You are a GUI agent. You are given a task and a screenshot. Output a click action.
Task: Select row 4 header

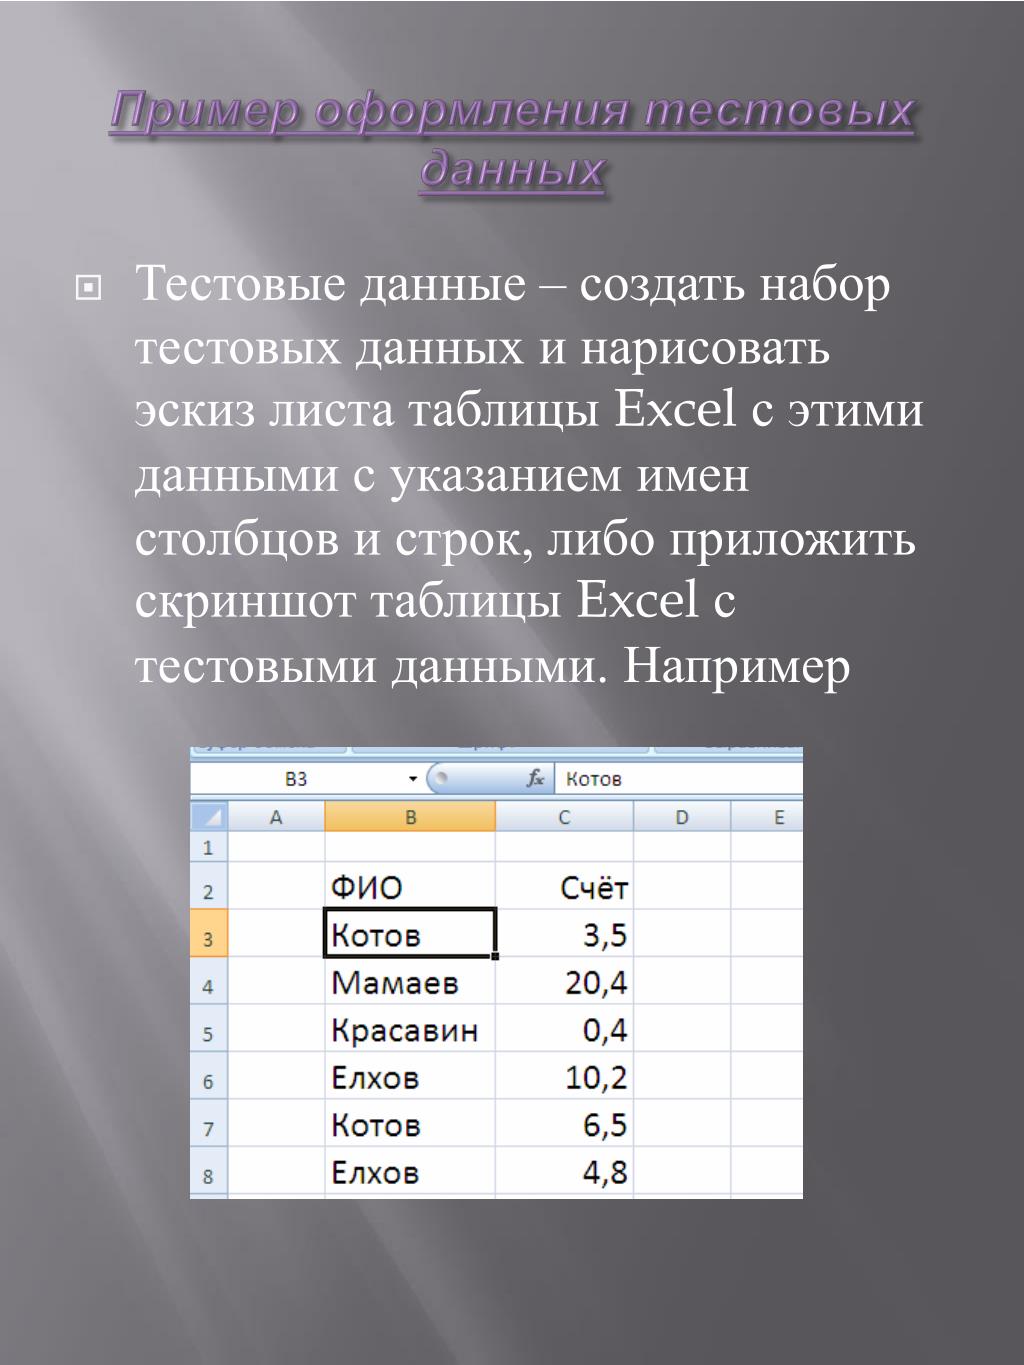[x=209, y=981]
